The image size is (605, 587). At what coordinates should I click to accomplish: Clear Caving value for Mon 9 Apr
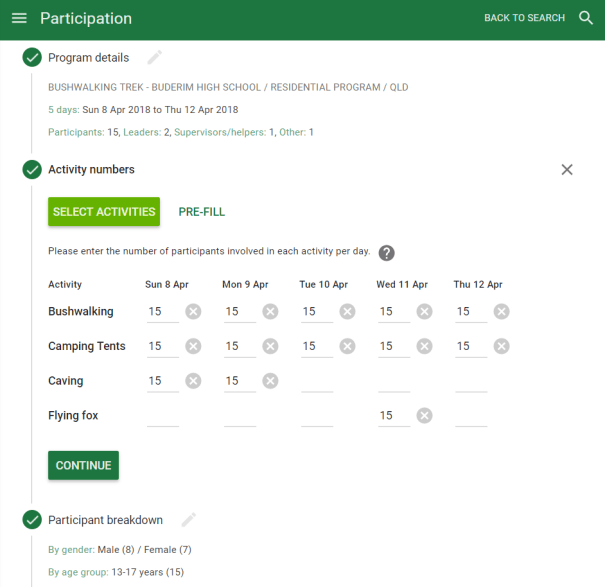270,381
